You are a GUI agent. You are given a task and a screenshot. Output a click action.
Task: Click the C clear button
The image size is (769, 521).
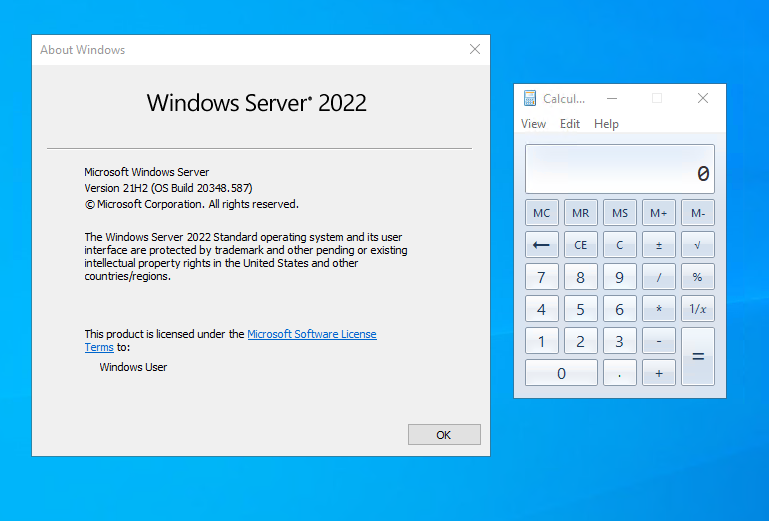[620, 245]
